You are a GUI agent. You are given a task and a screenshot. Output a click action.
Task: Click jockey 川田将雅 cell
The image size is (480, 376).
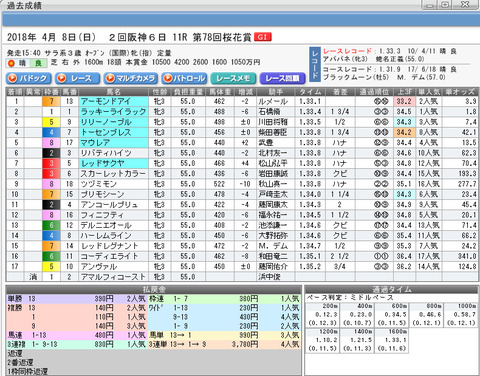[x=275, y=122]
